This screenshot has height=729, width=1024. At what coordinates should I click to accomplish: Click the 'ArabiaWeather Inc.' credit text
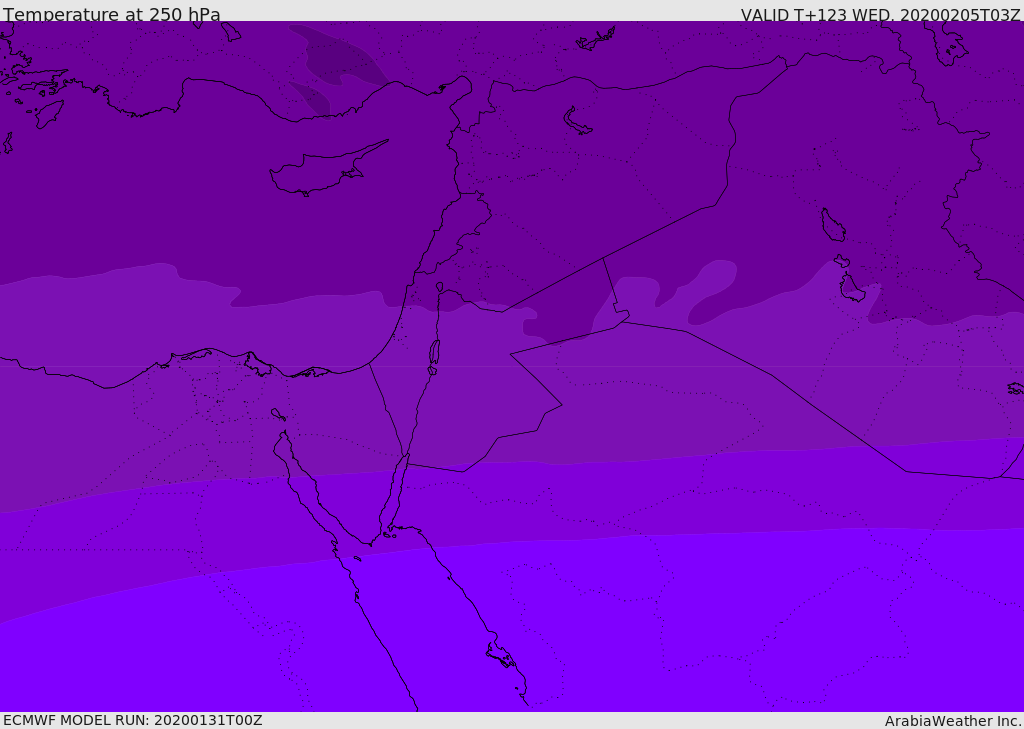coord(953,721)
